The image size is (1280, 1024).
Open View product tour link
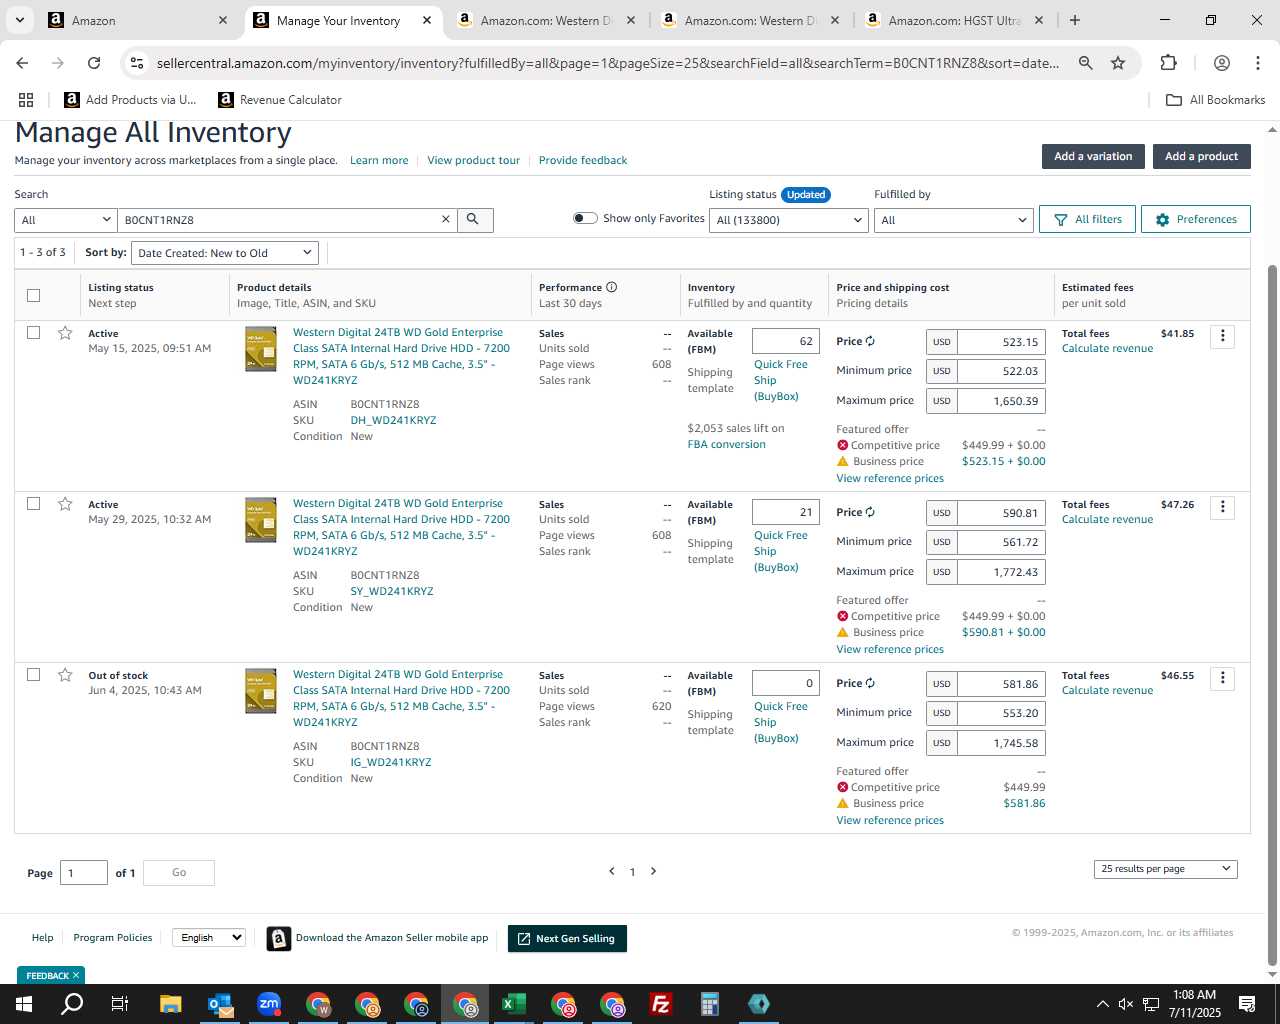473,160
